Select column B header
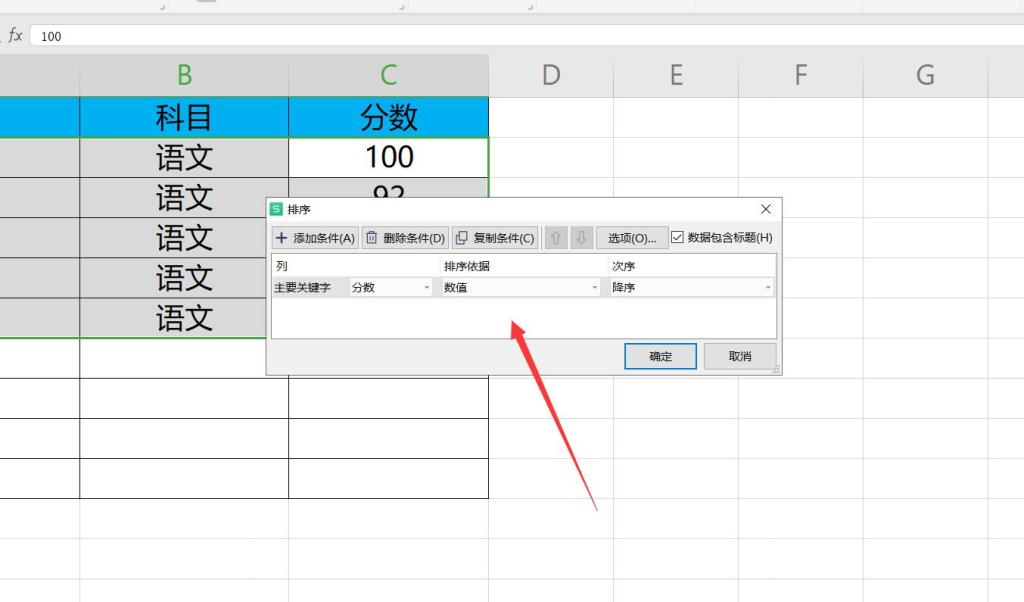The height and width of the screenshot is (602, 1024). 184,75
